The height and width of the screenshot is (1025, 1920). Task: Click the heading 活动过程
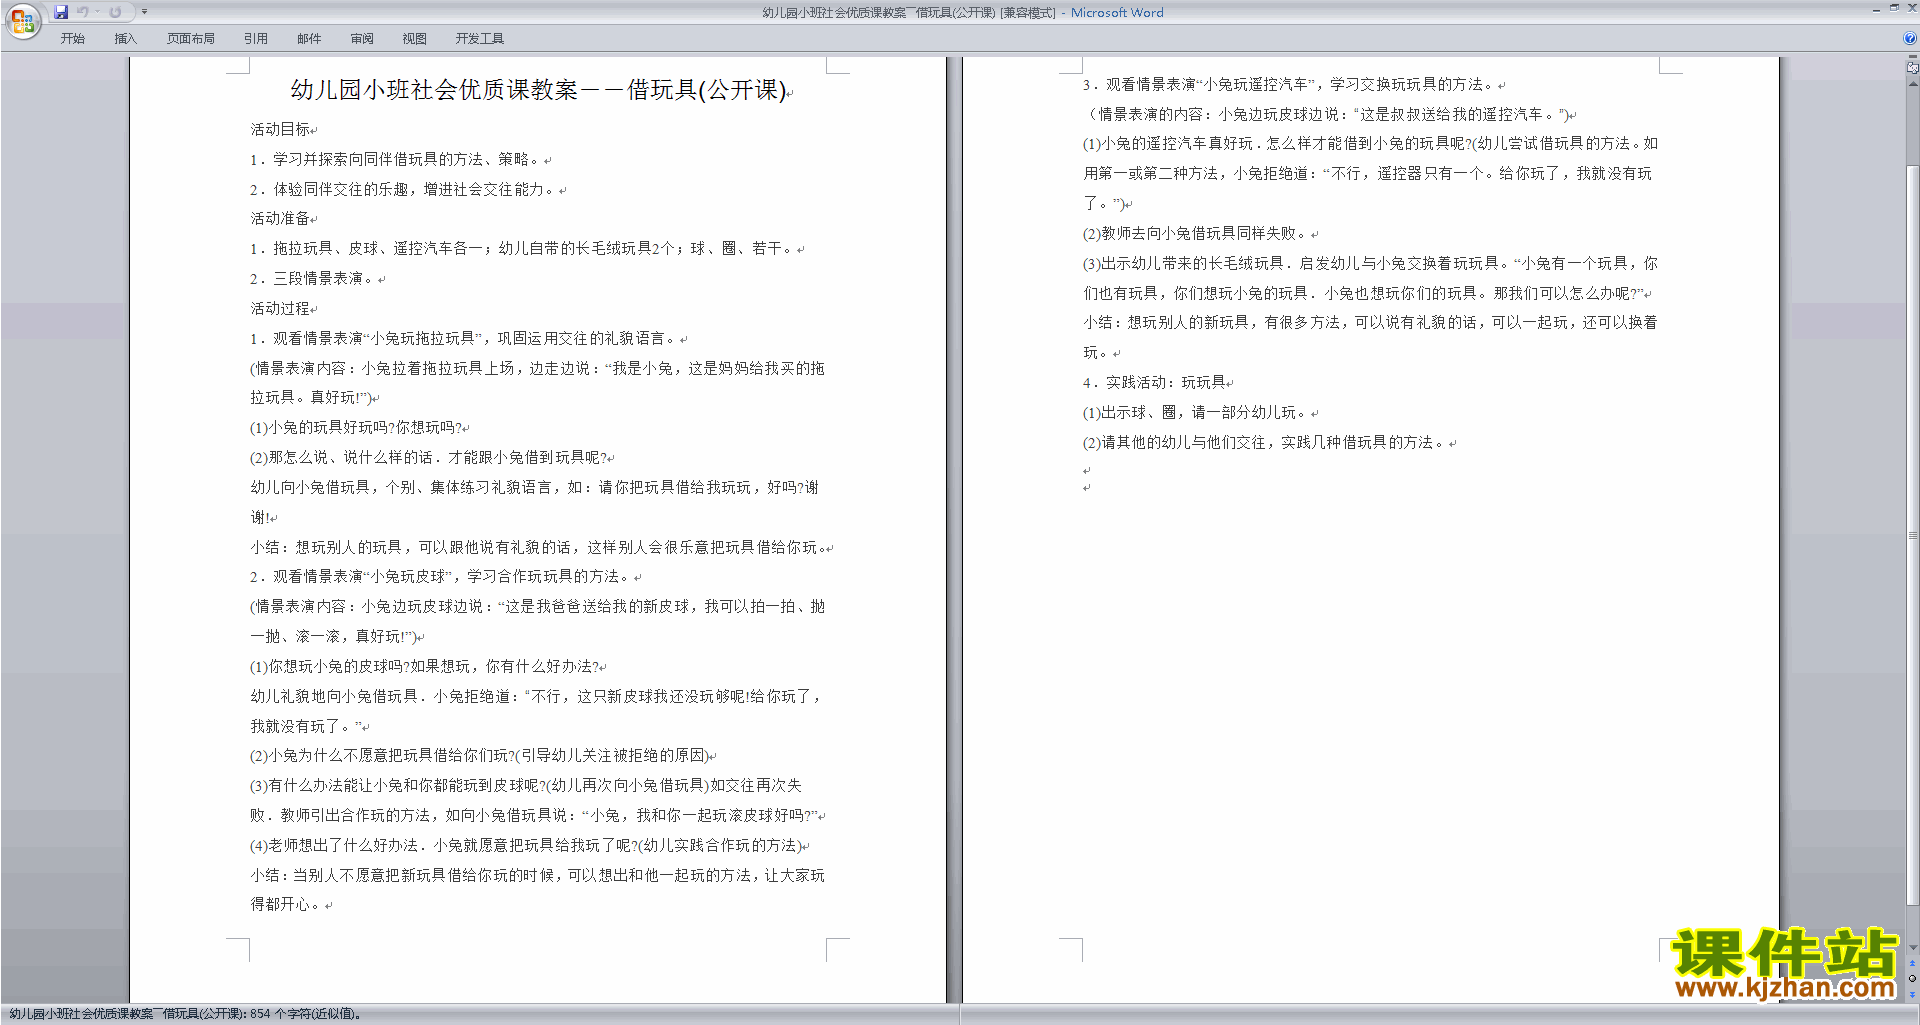pos(280,308)
